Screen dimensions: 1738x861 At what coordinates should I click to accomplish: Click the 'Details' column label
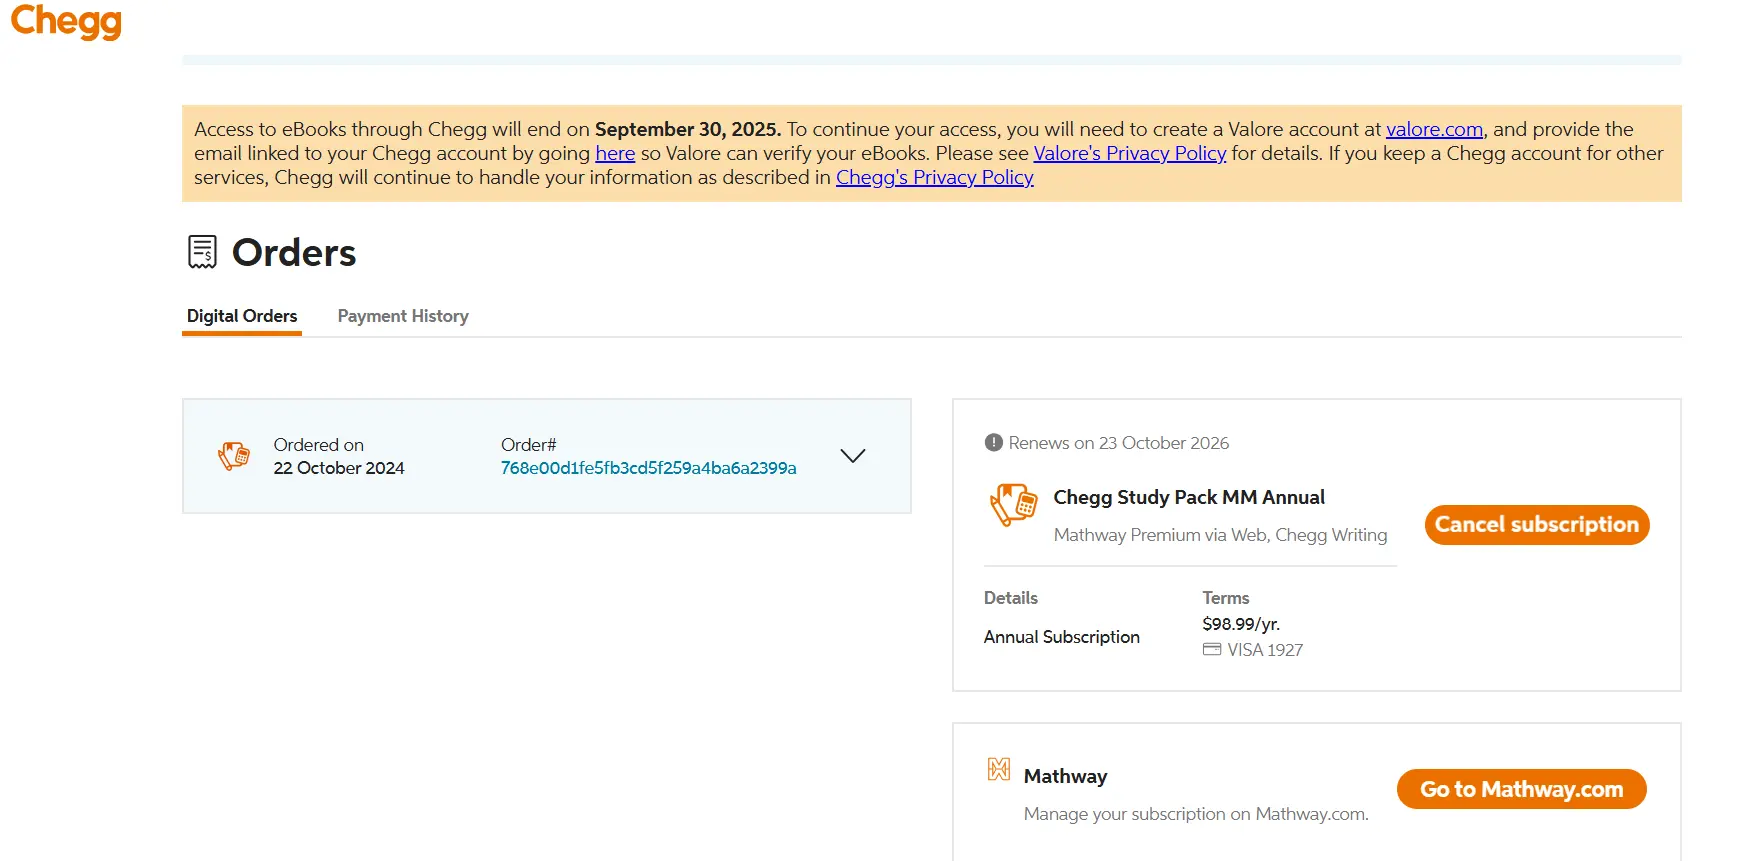[x=1011, y=598]
